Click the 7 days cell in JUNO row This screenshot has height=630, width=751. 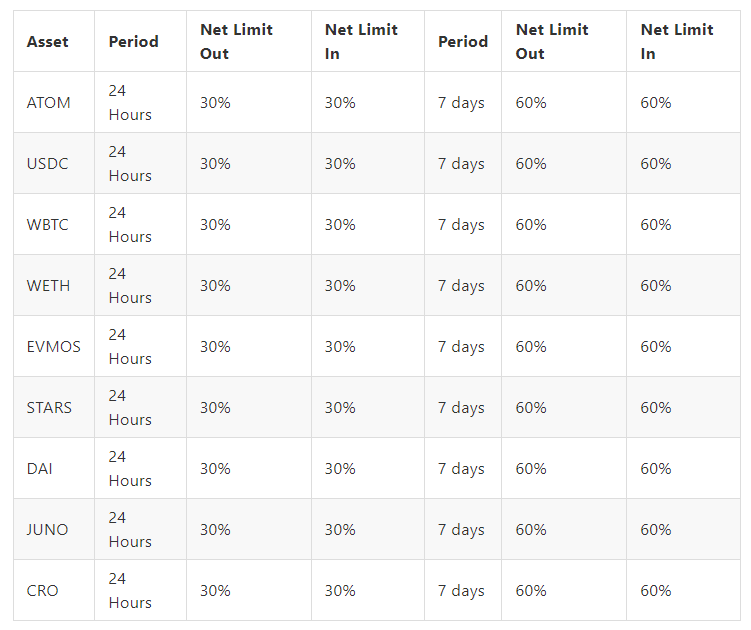(461, 530)
